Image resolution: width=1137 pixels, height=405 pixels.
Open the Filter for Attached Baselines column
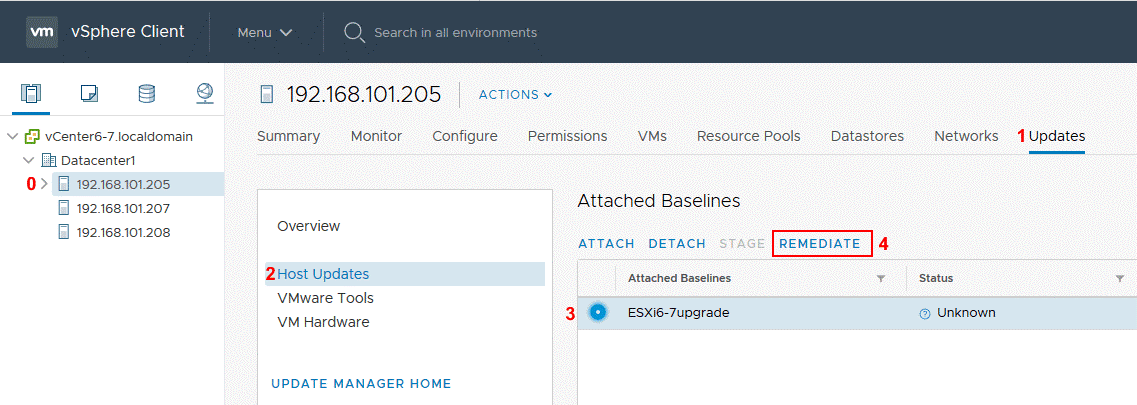click(881, 279)
